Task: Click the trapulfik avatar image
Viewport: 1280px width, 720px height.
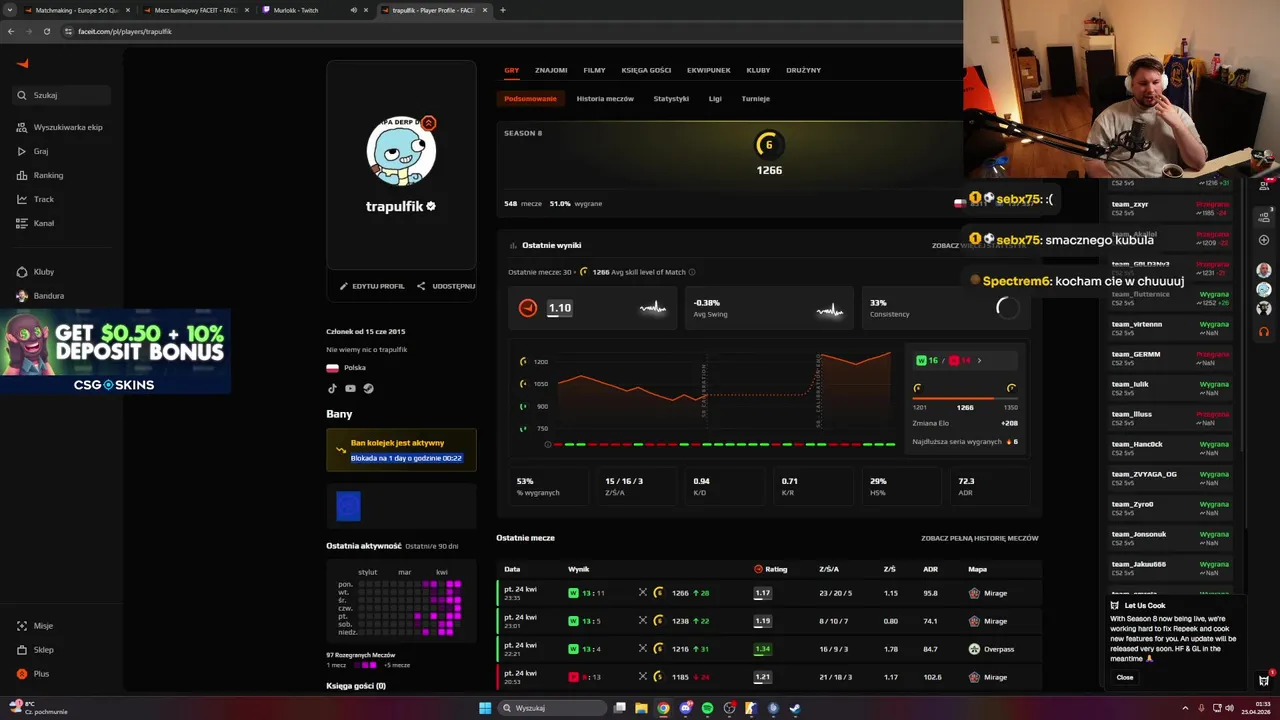Action: point(401,151)
